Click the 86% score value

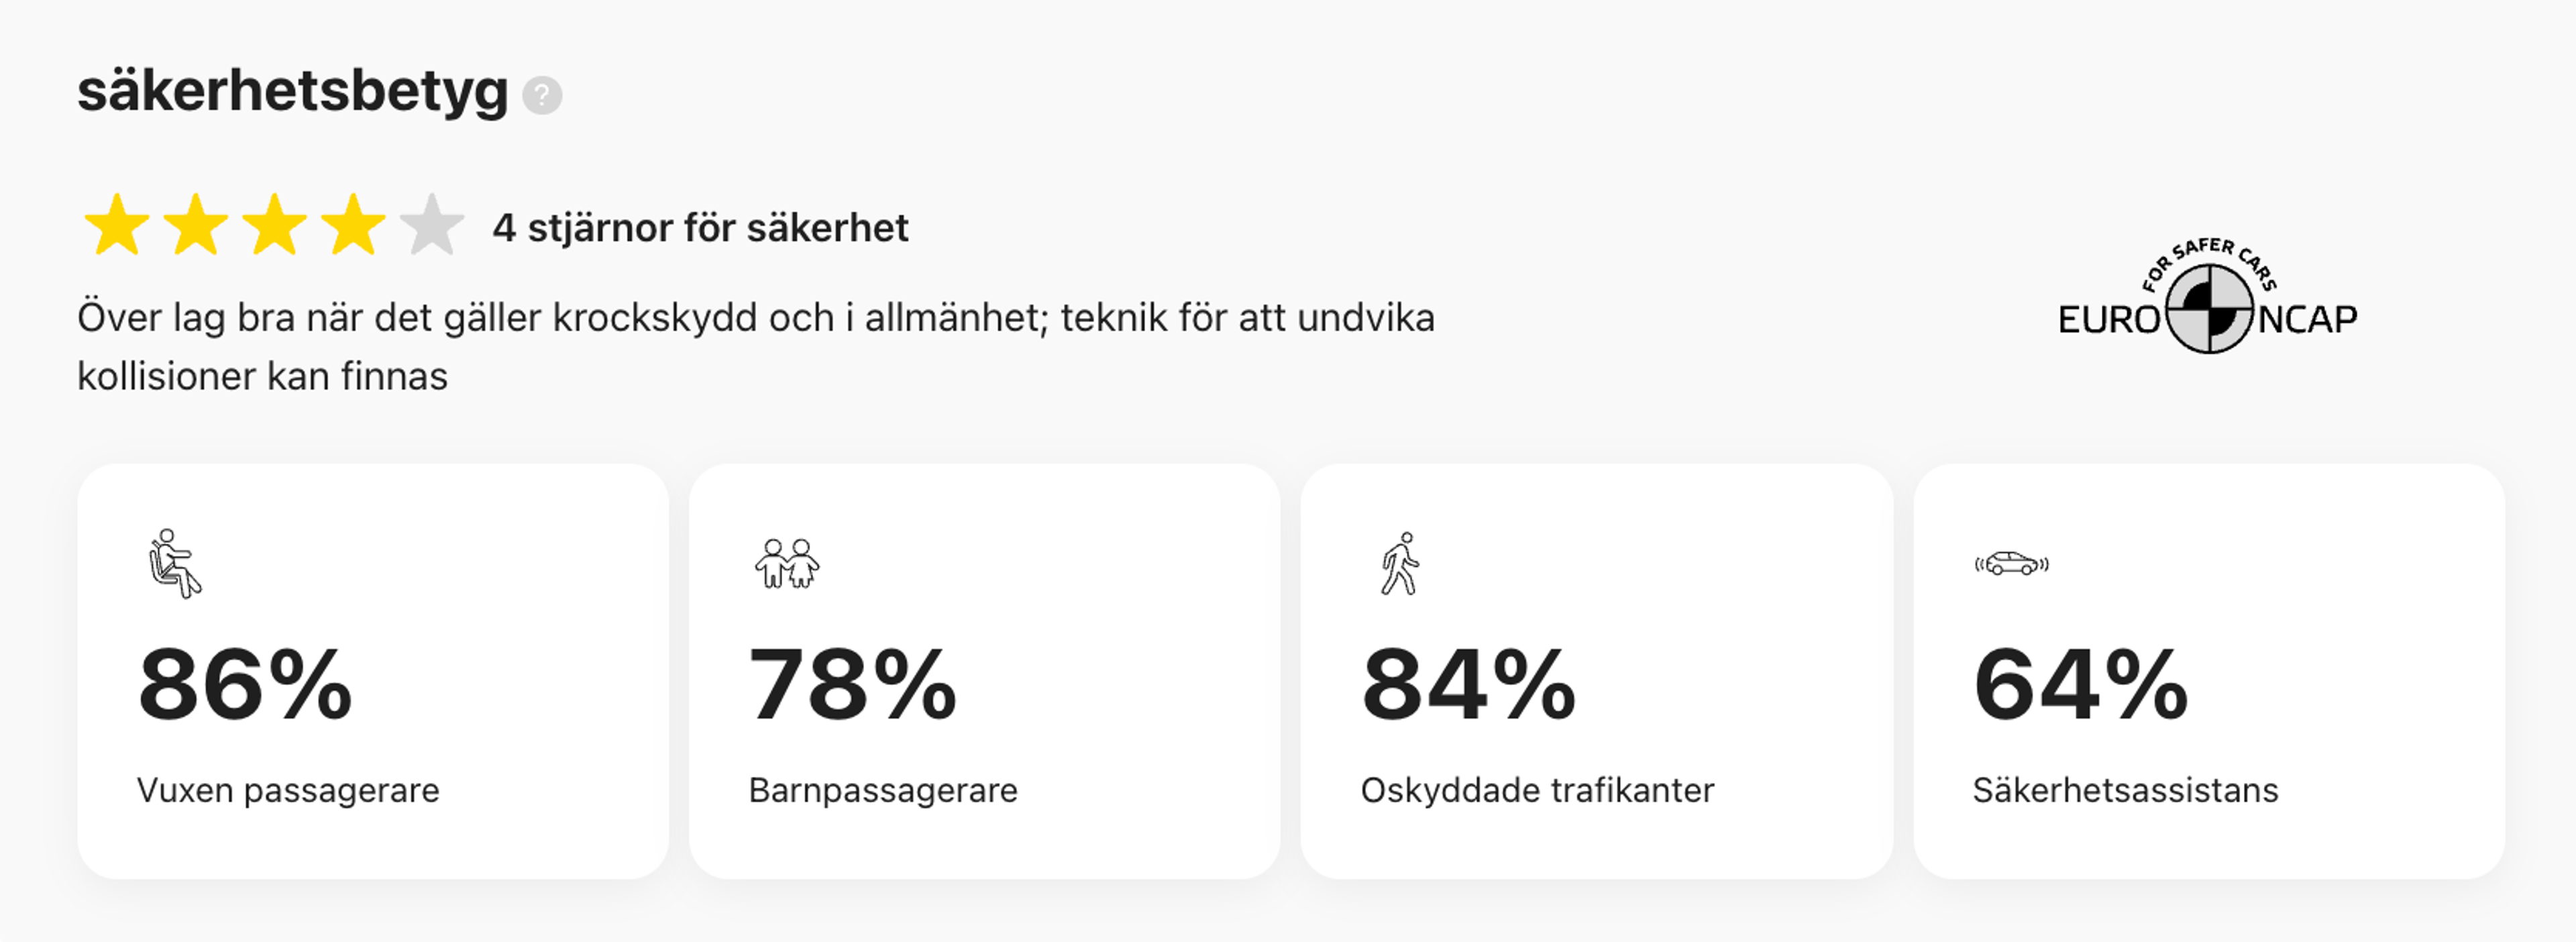245,685
